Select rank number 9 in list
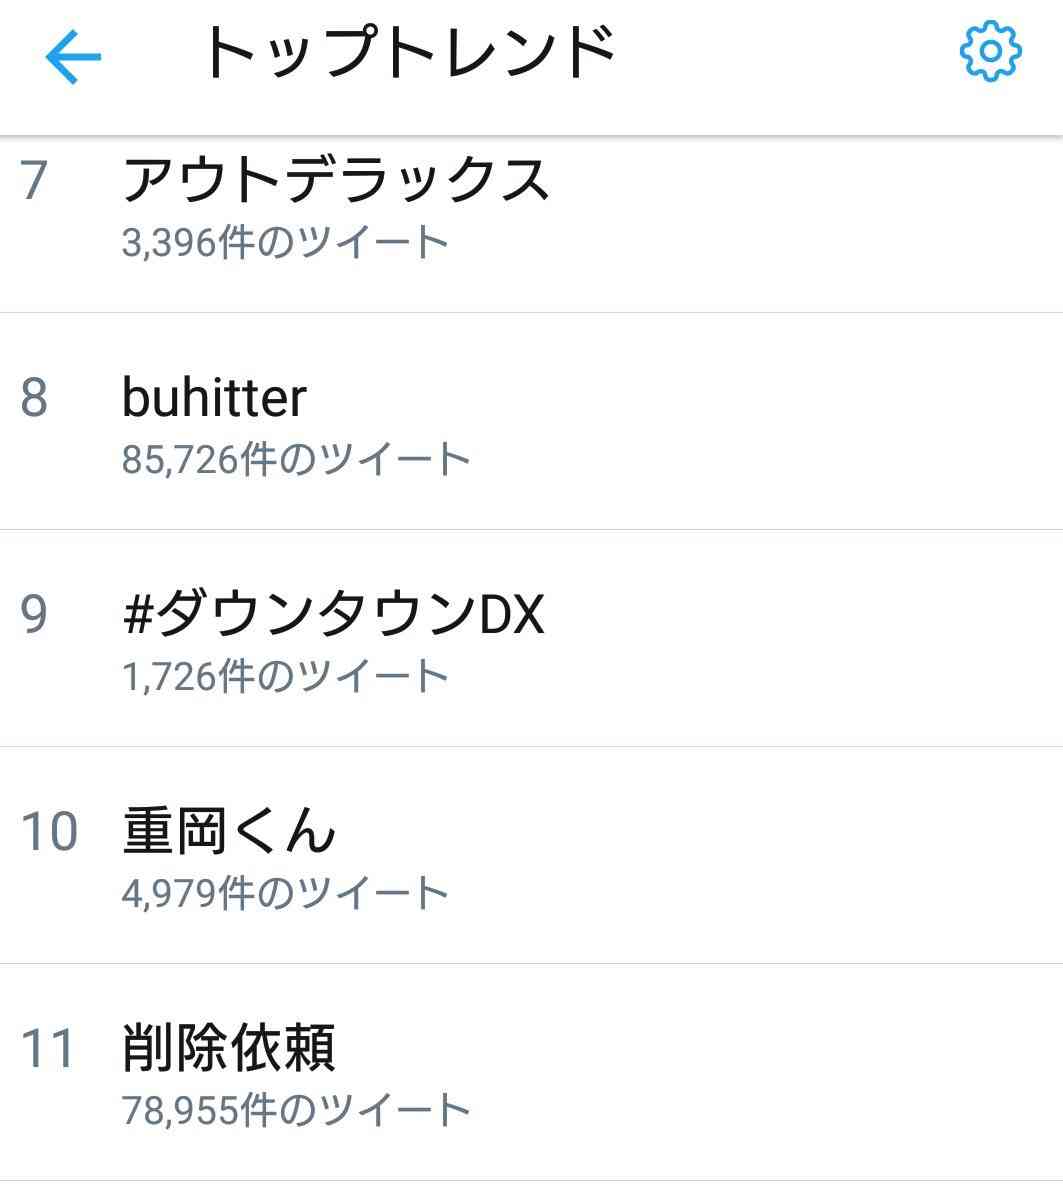This screenshot has height=1202, width=1063. pyautogui.click(x=34, y=615)
